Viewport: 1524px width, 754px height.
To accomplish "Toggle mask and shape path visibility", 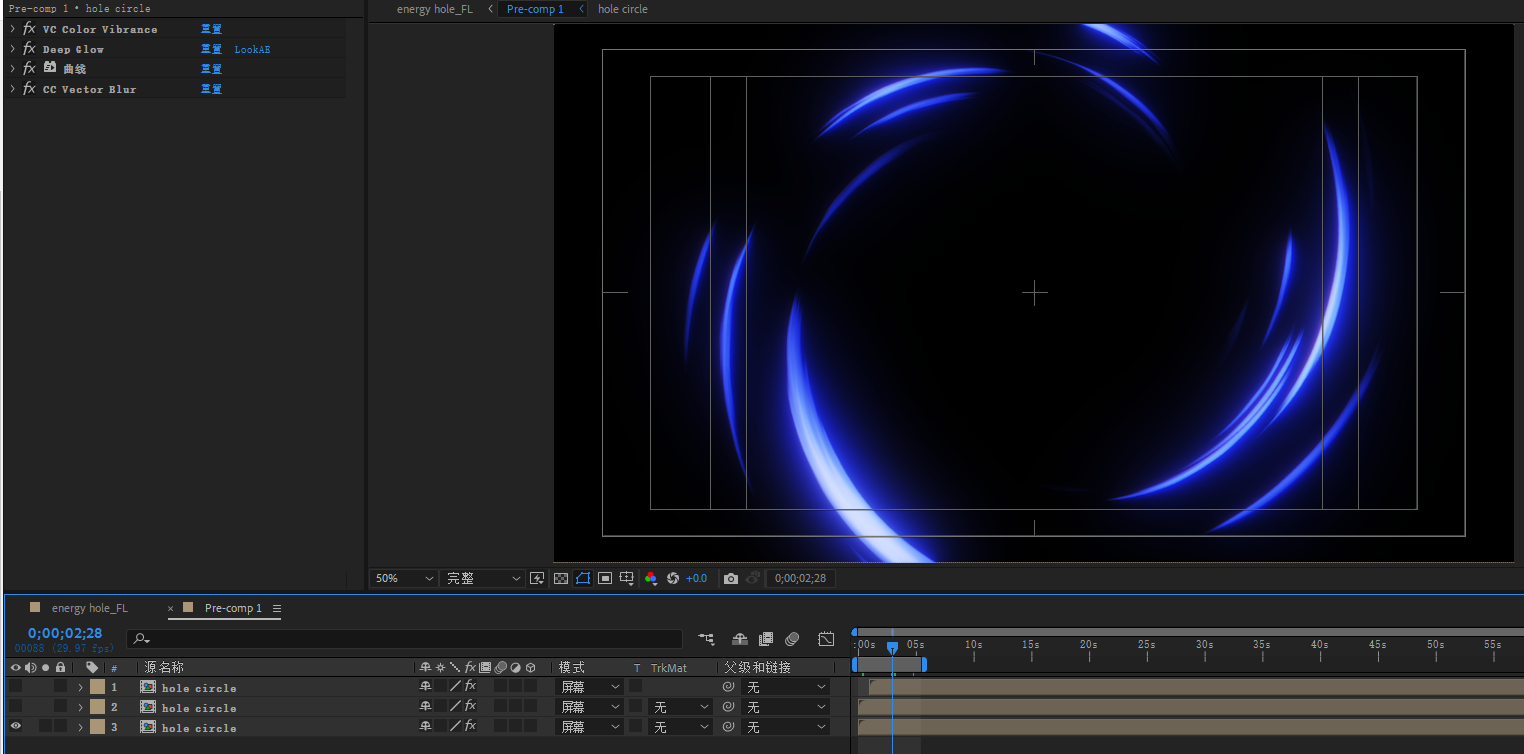I will pyautogui.click(x=583, y=578).
